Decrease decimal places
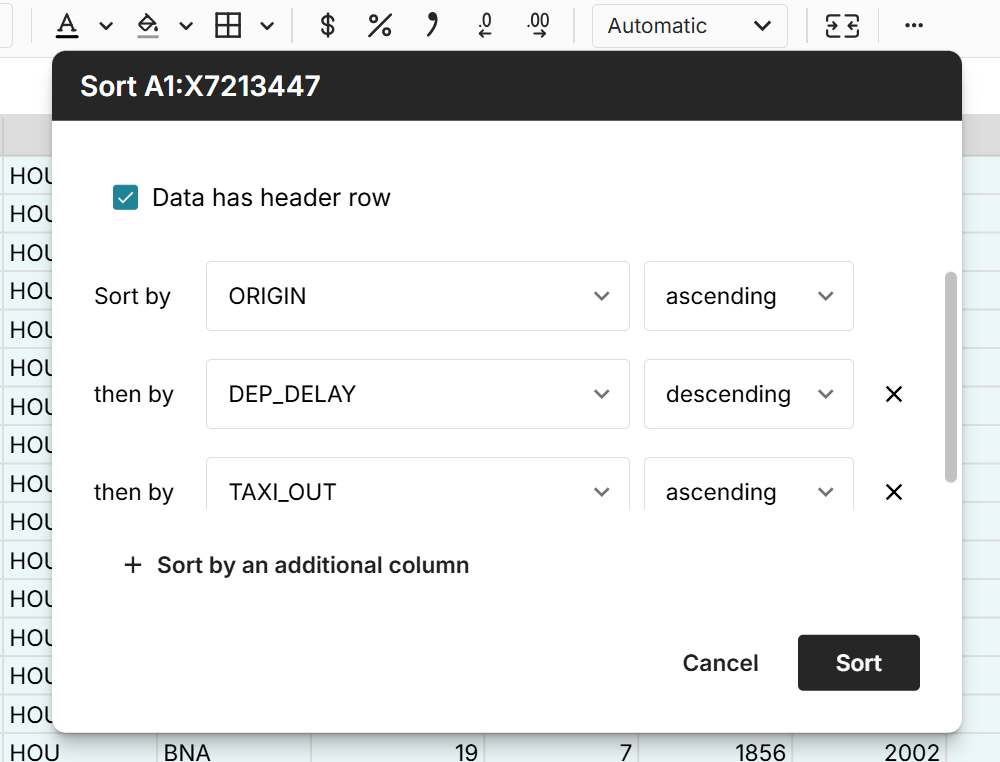The width and height of the screenshot is (1000, 762). click(485, 26)
